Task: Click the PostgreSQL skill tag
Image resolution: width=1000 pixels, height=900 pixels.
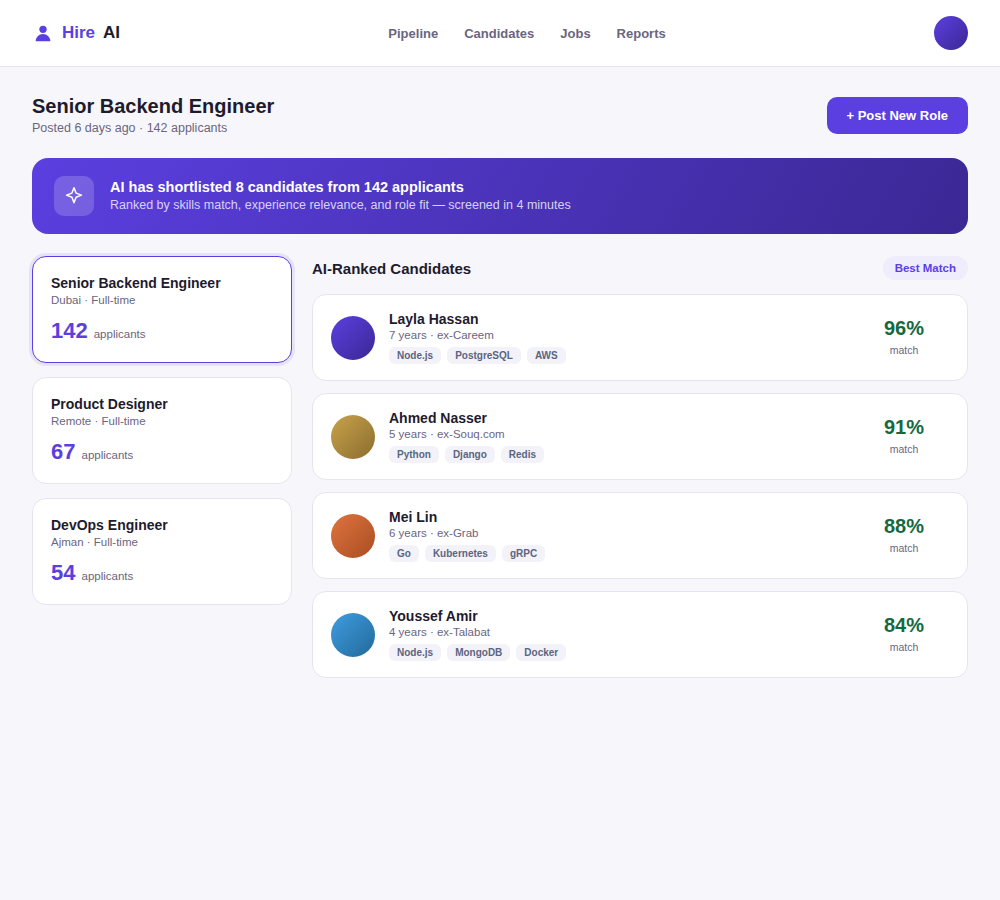Action: click(483, 355)
